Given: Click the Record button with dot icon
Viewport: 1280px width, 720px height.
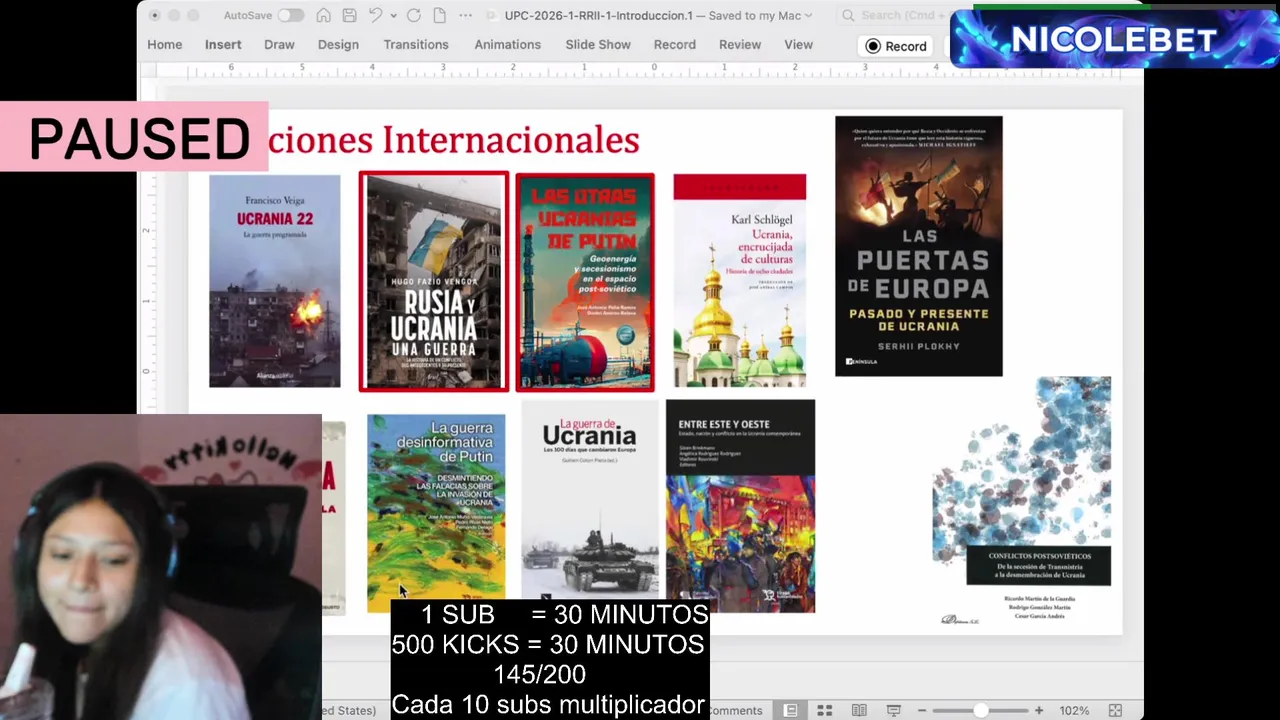Looking at the screenshot, I should coord(897,46).
